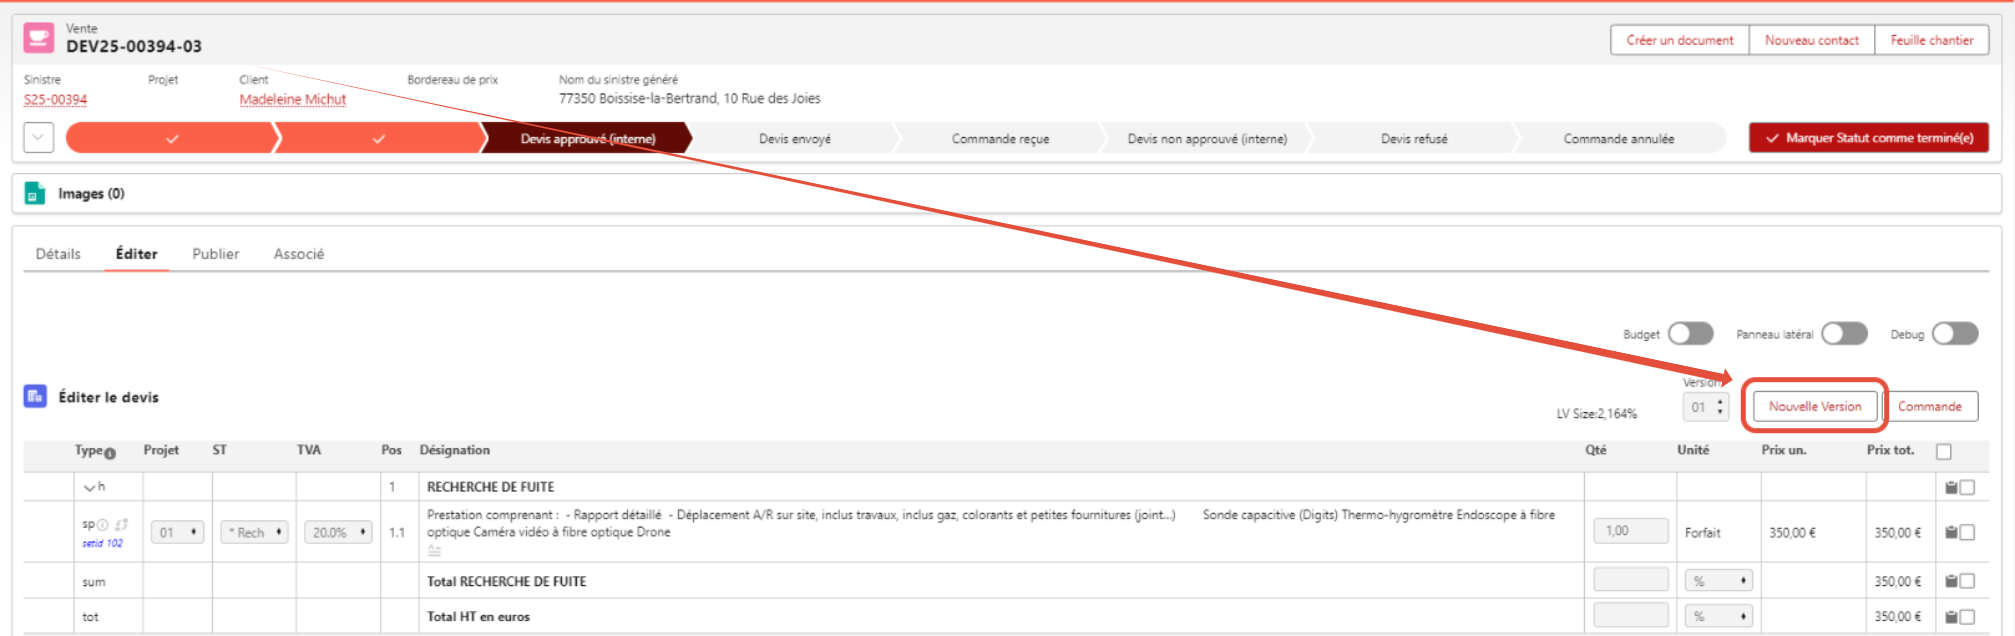The width and height of the screenshot is (2015, 636).
Task: Click the teal Images section icon
Action: (x=35, y=194)
